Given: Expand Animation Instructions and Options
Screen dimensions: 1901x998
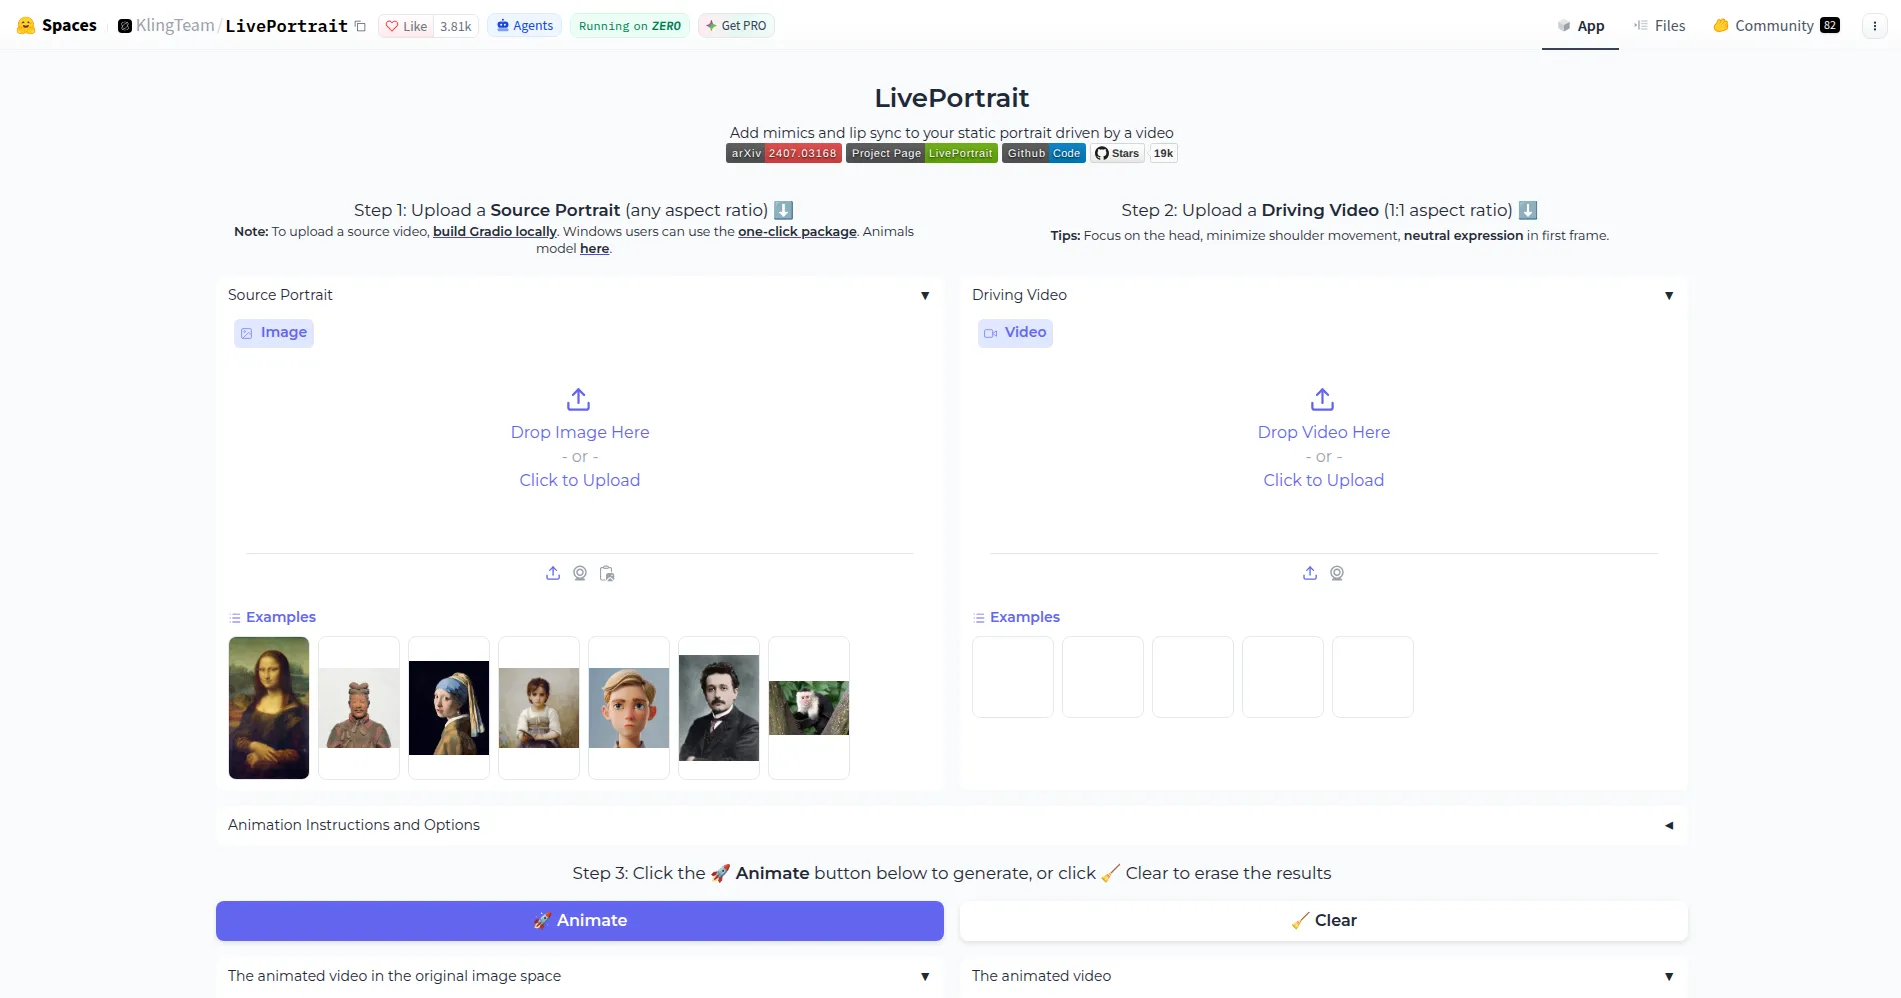Looking at the screenshot, I should tap(952, 825).
